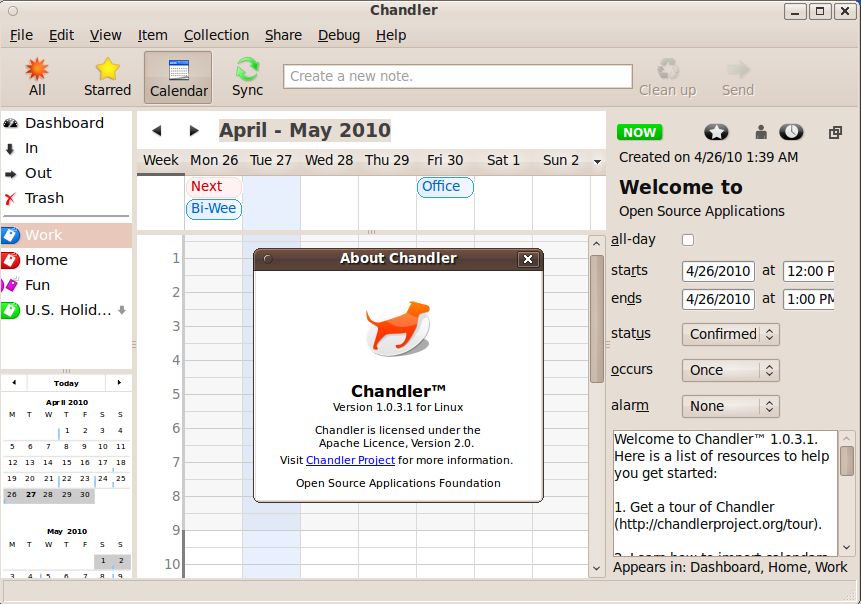Open the File menu
This screenshot has width=861, height=604.
[x=21, y=35]
